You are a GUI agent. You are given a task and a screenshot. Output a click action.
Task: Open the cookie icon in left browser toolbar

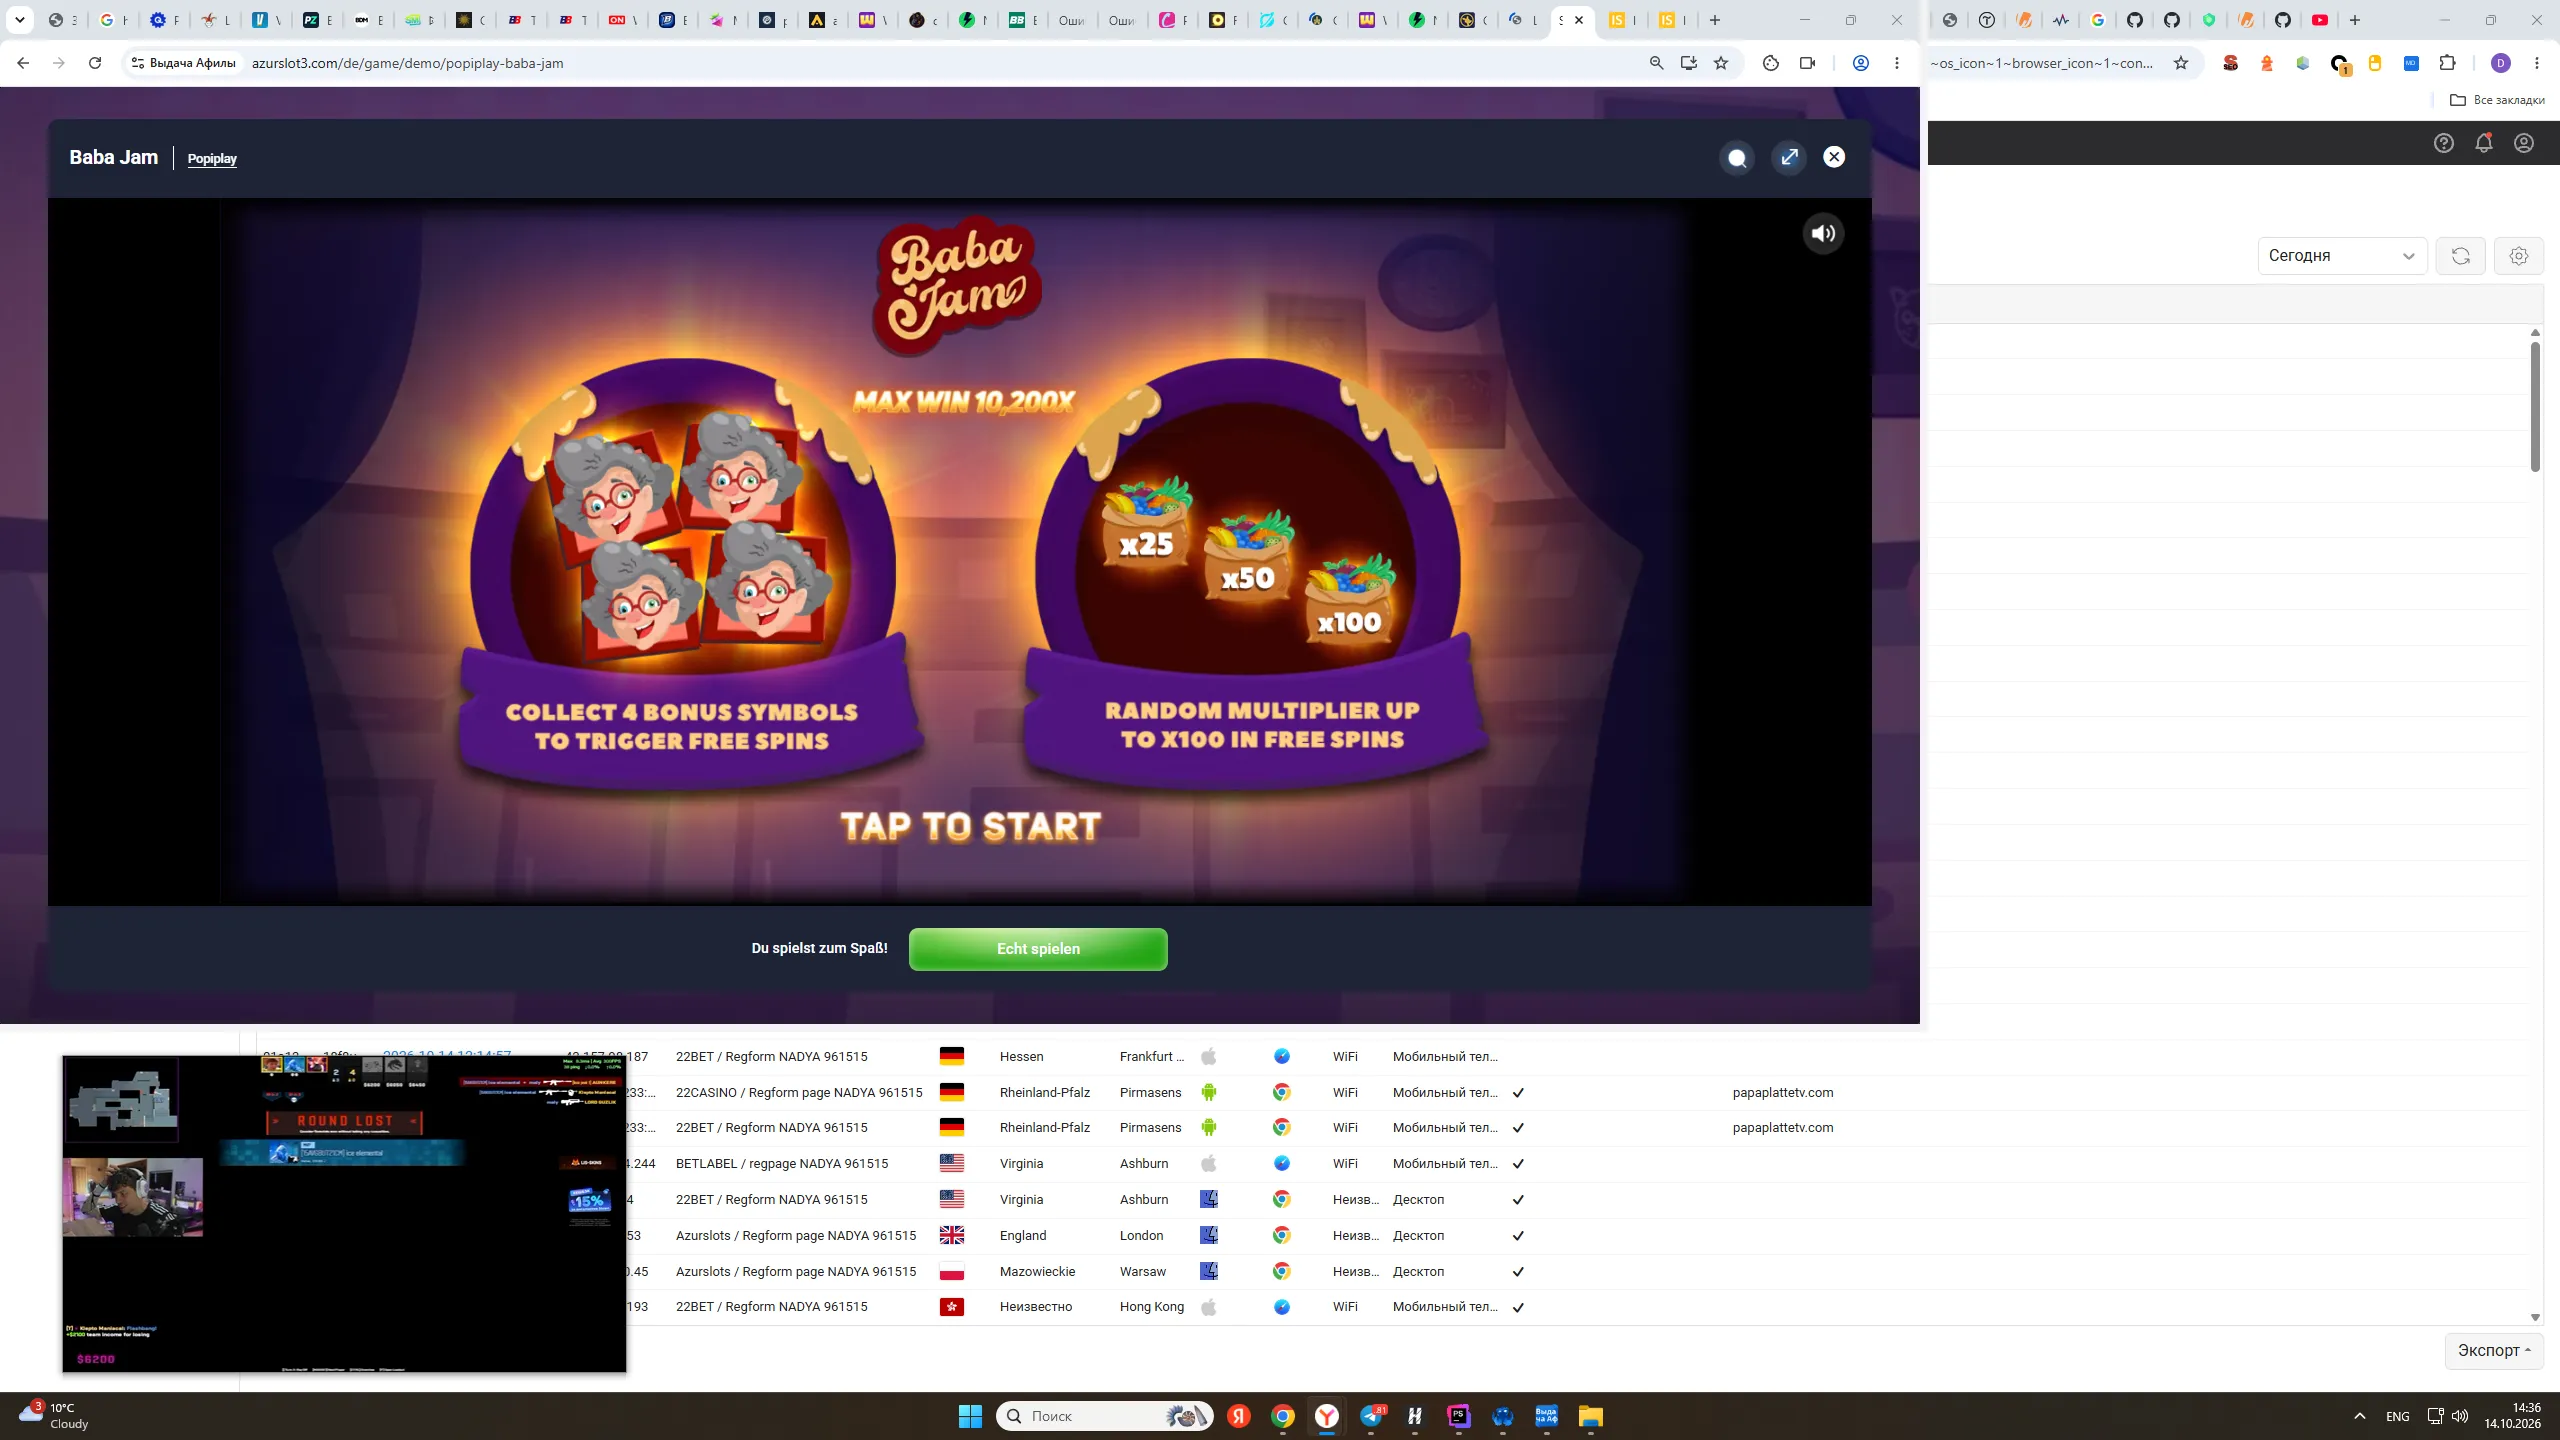point(1771,63)
